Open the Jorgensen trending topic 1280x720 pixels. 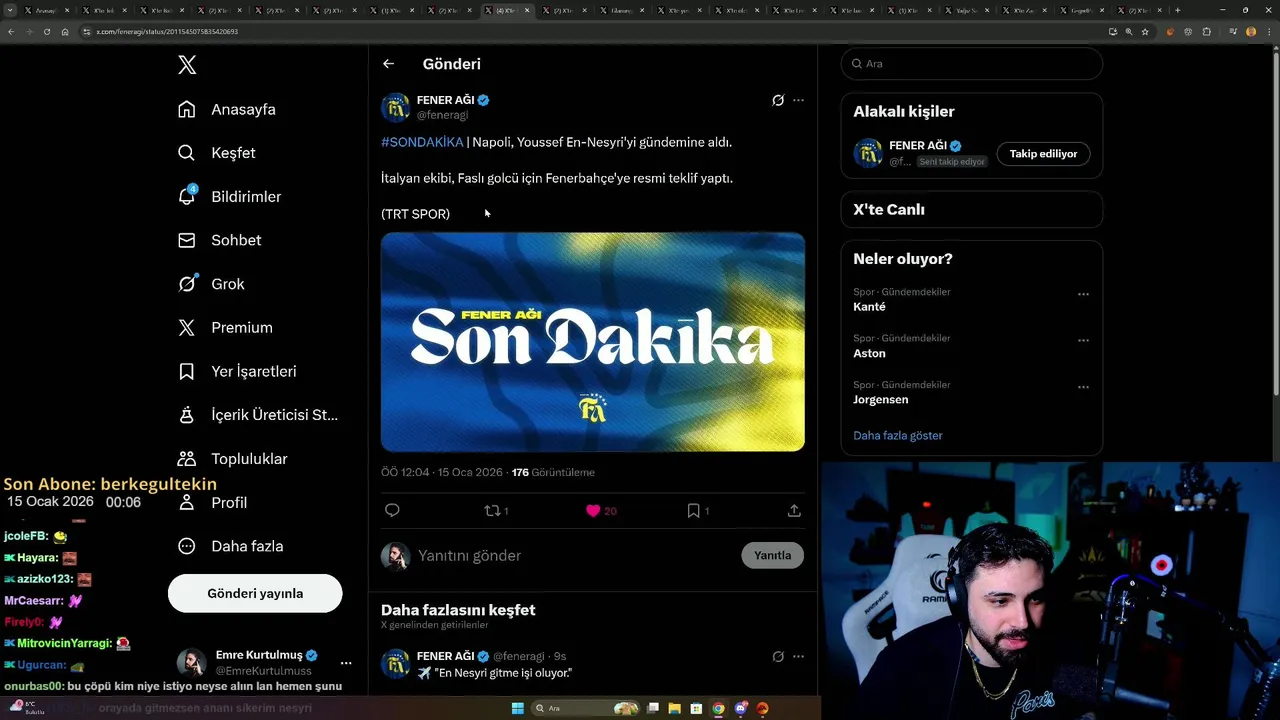pos(881,399)
